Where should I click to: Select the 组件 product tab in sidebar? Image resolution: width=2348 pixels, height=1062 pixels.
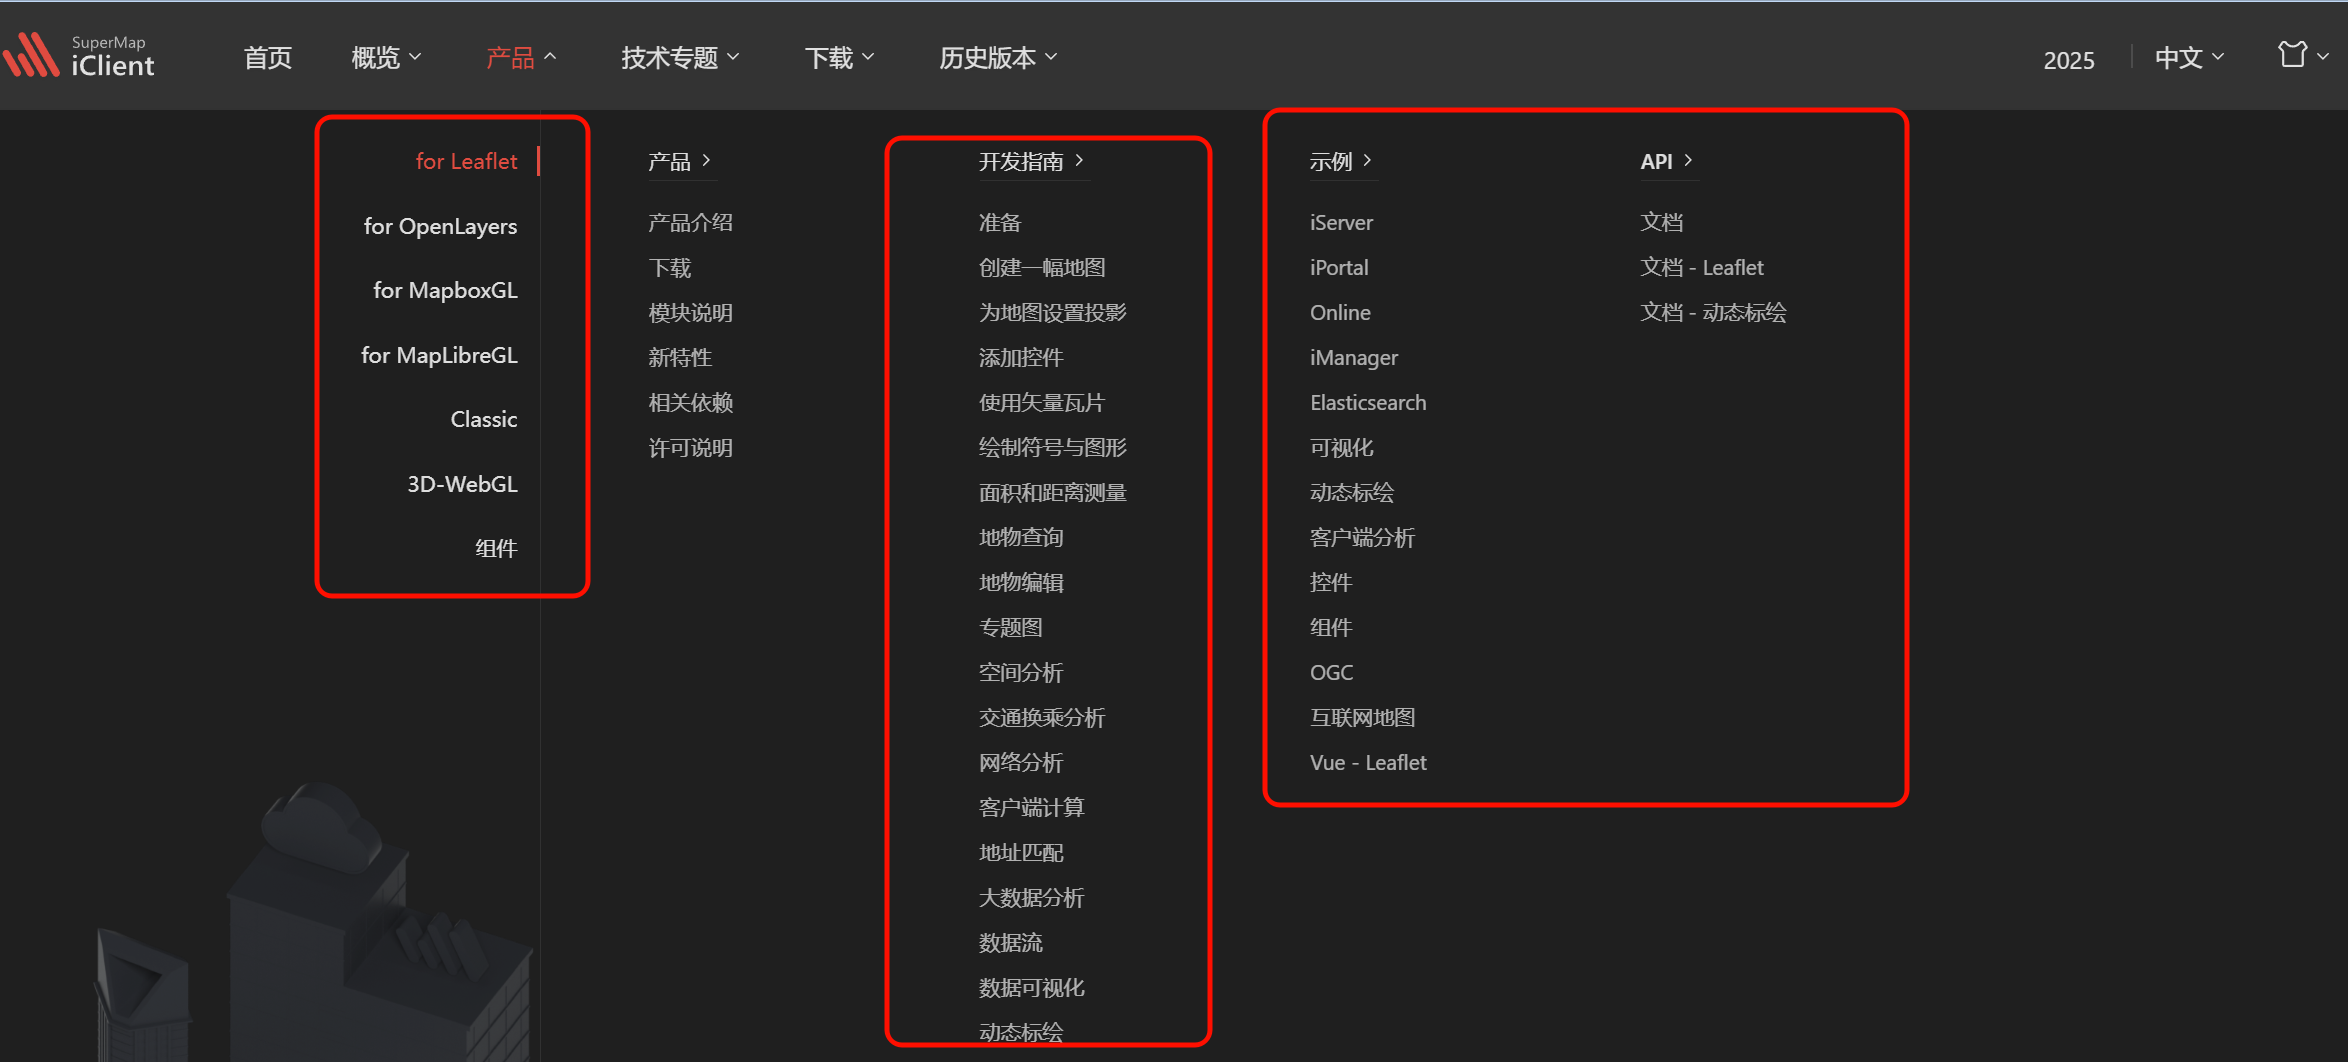[496, 548]
